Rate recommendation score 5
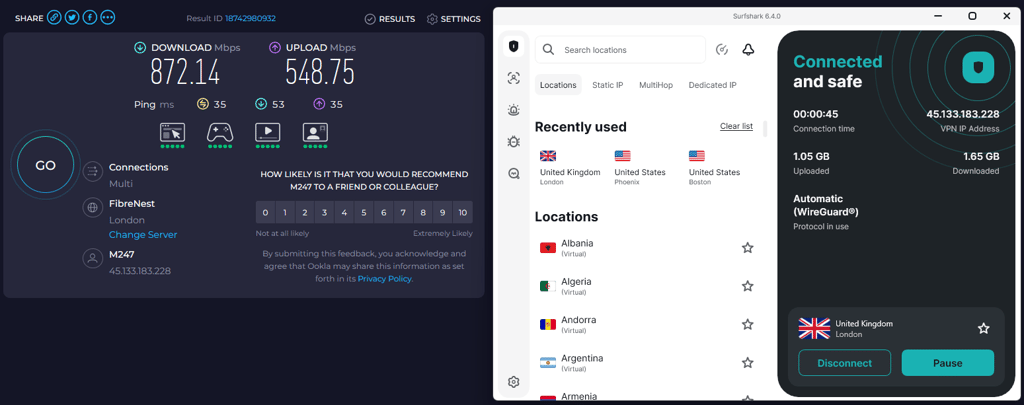Viewport: 1024px width, 405px height. coord(364,212)
